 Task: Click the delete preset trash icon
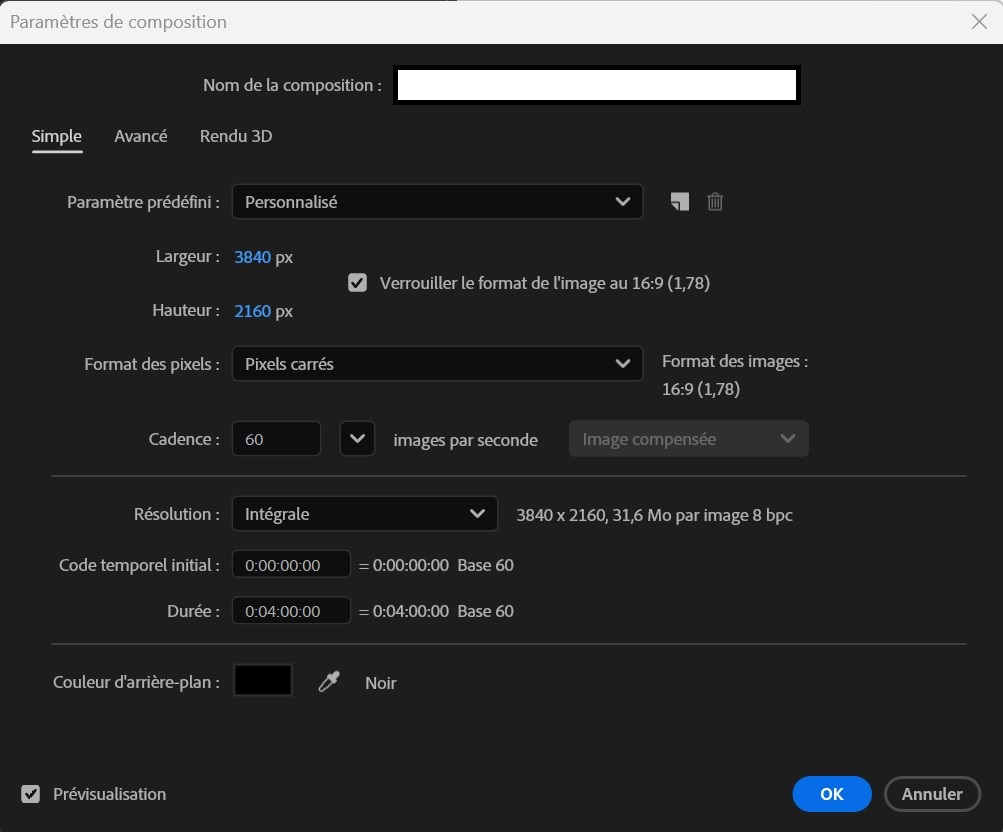(715, 202)
